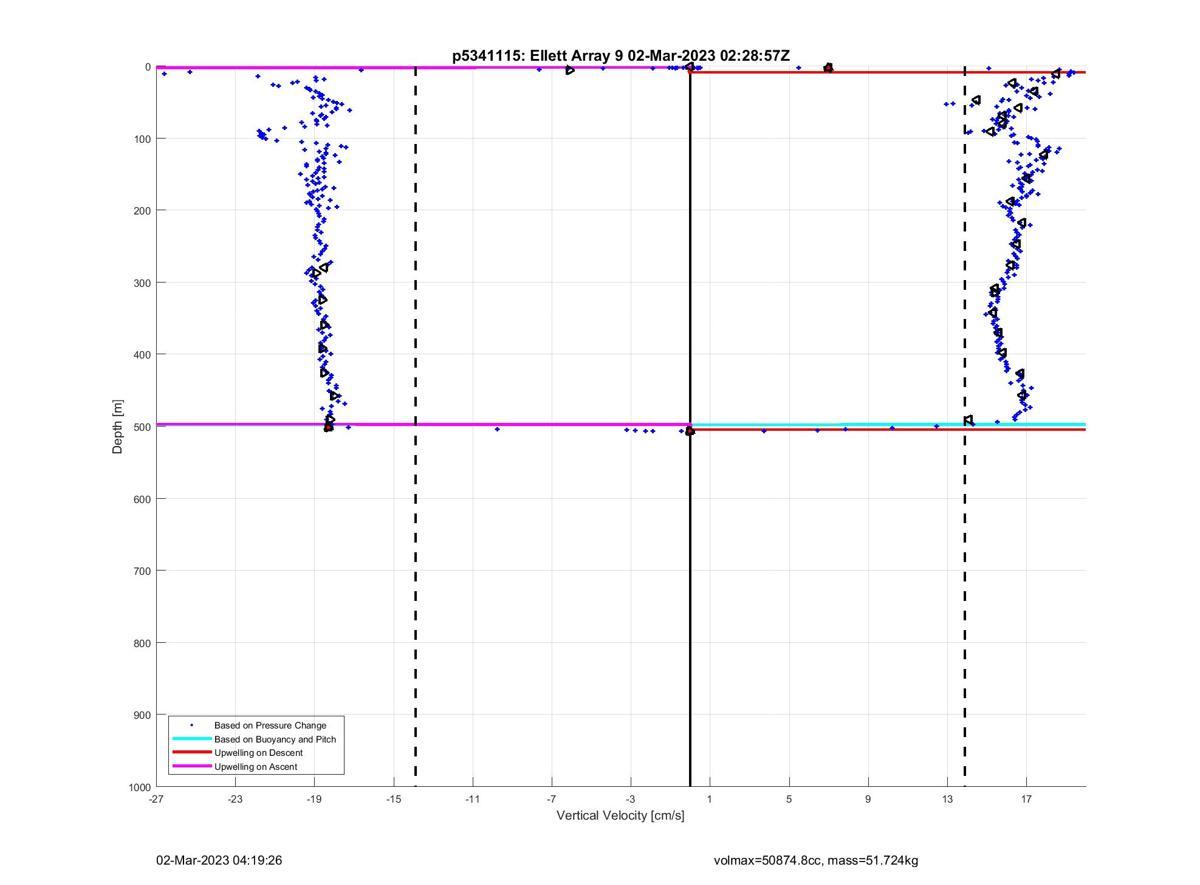Click y-axis tick label '1000'
Image resolution: width=1200 pixels, height=885 pixels.
click(139, 787)
